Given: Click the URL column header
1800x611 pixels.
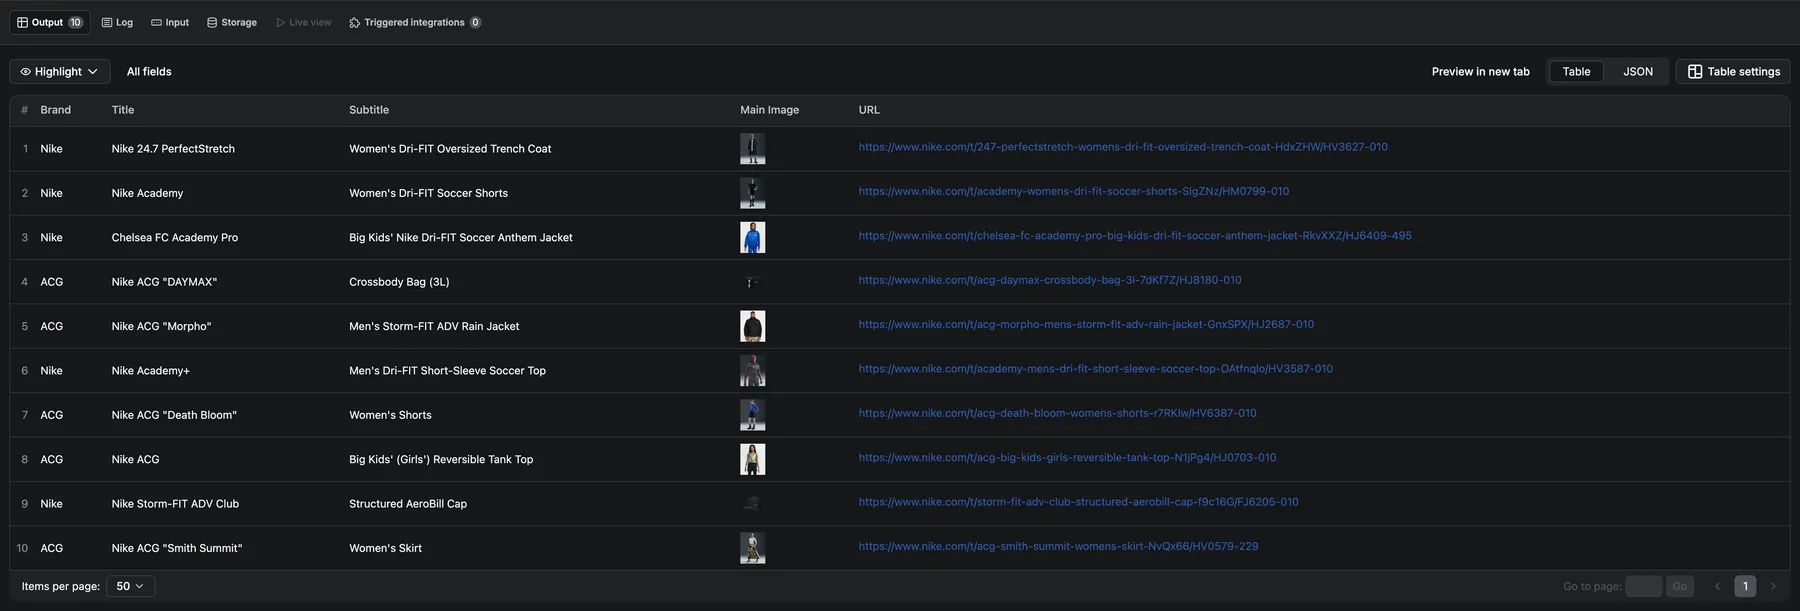Looking at the screenshot, I should point(869,110).
